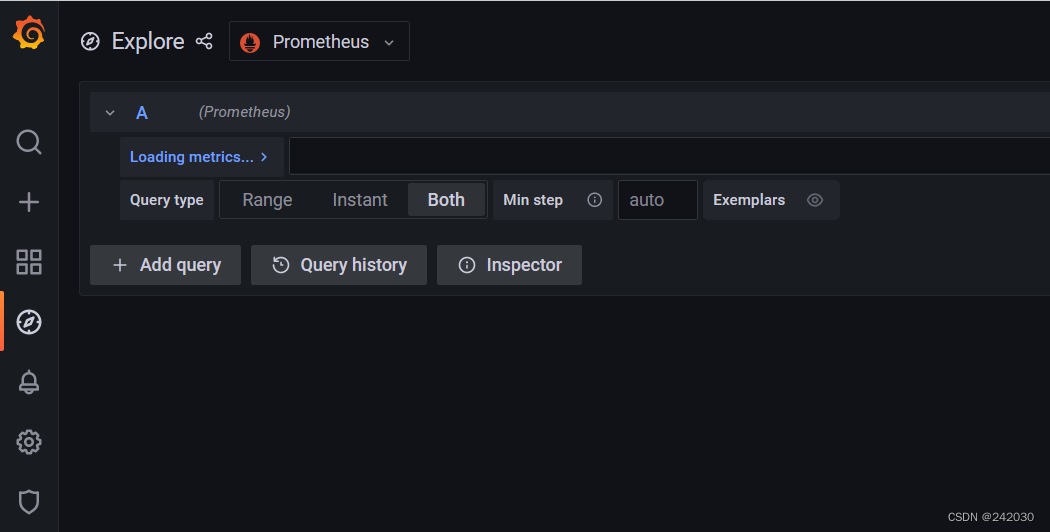Open the Prometheus data source dropdown

point(319,42)
